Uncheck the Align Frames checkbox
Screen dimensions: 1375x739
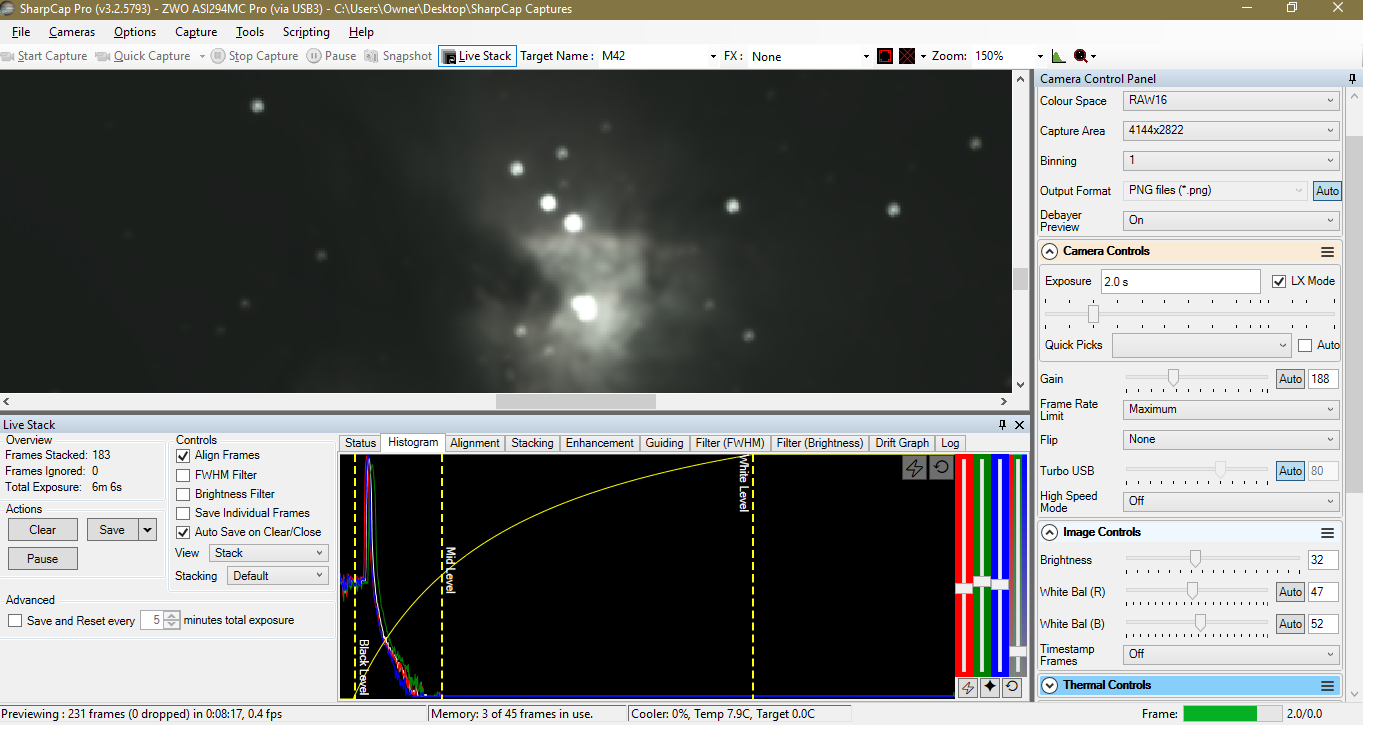183,456
